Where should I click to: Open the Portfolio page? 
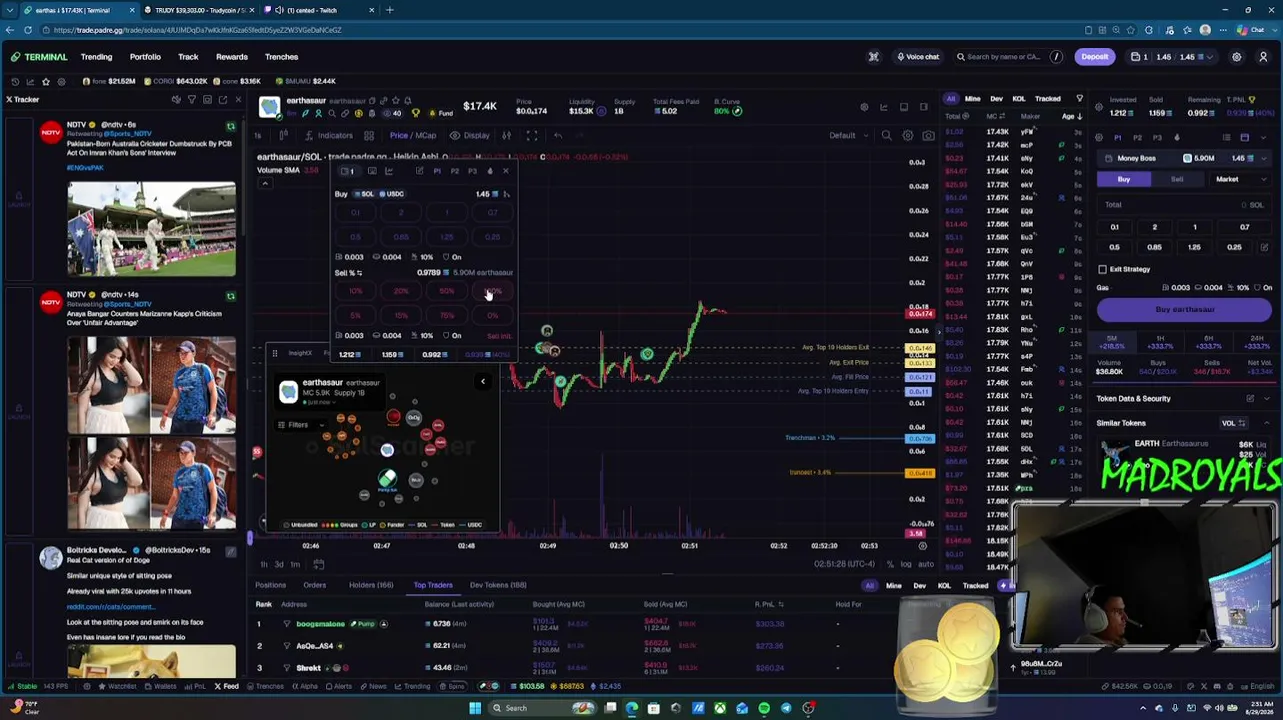point(145,57)
